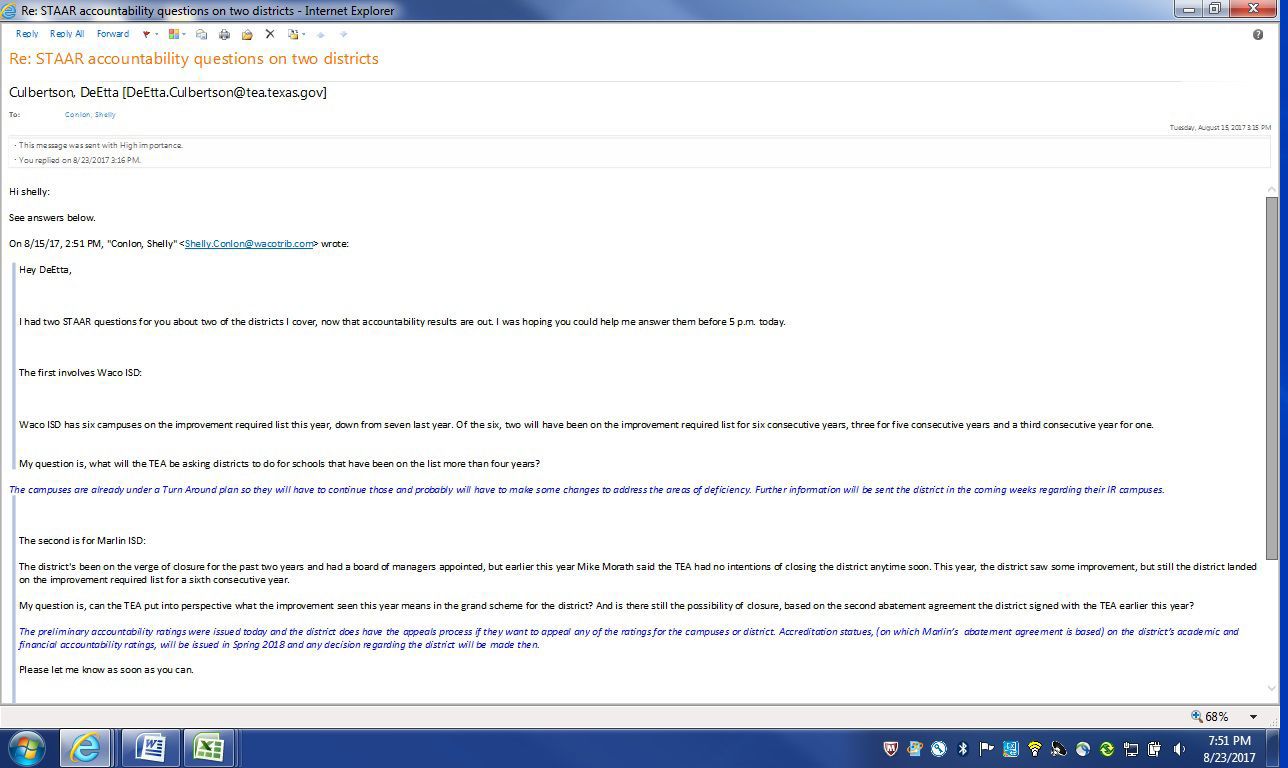
Task: Click the move-to-folder icon
Action: click(x=293, y=34)
